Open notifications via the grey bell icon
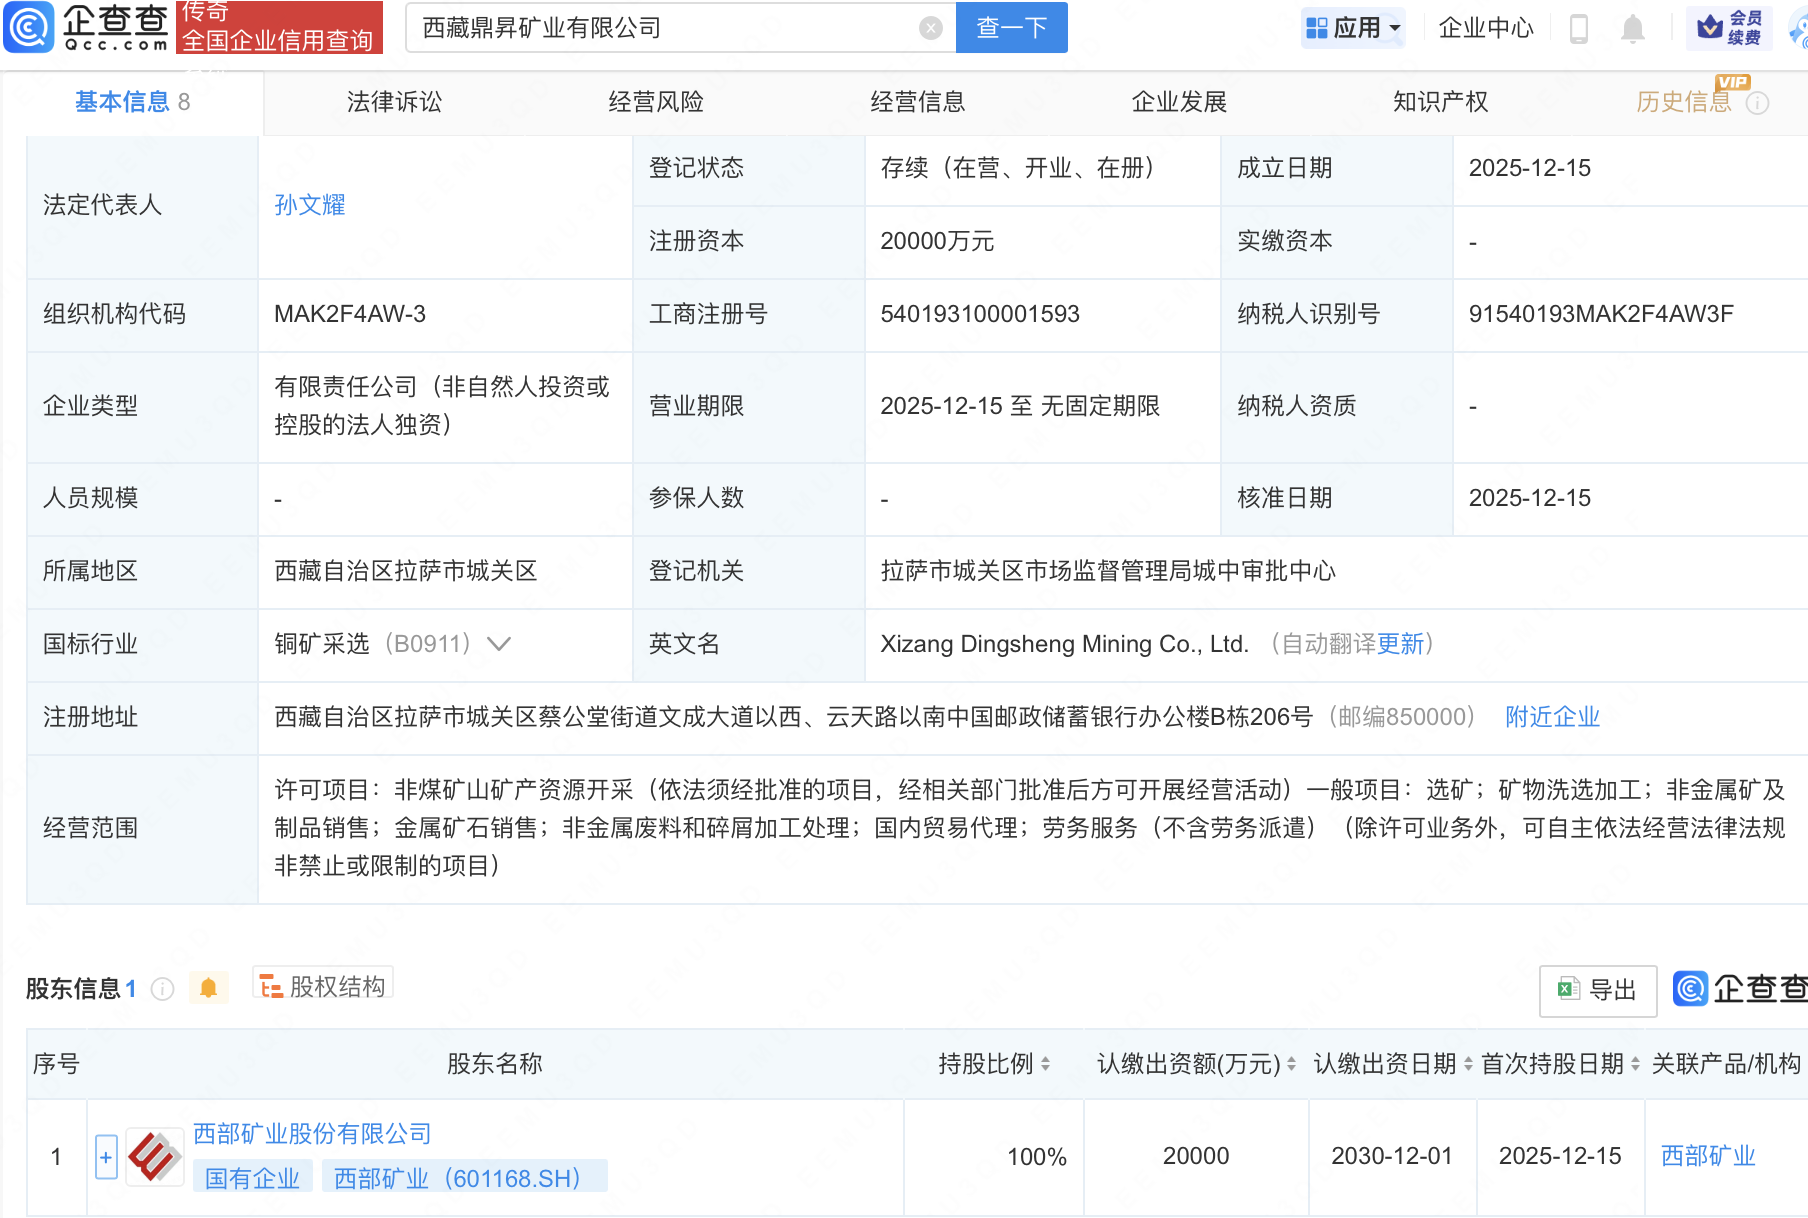The image size is (1808, 1218). [x=1632, y=28]
